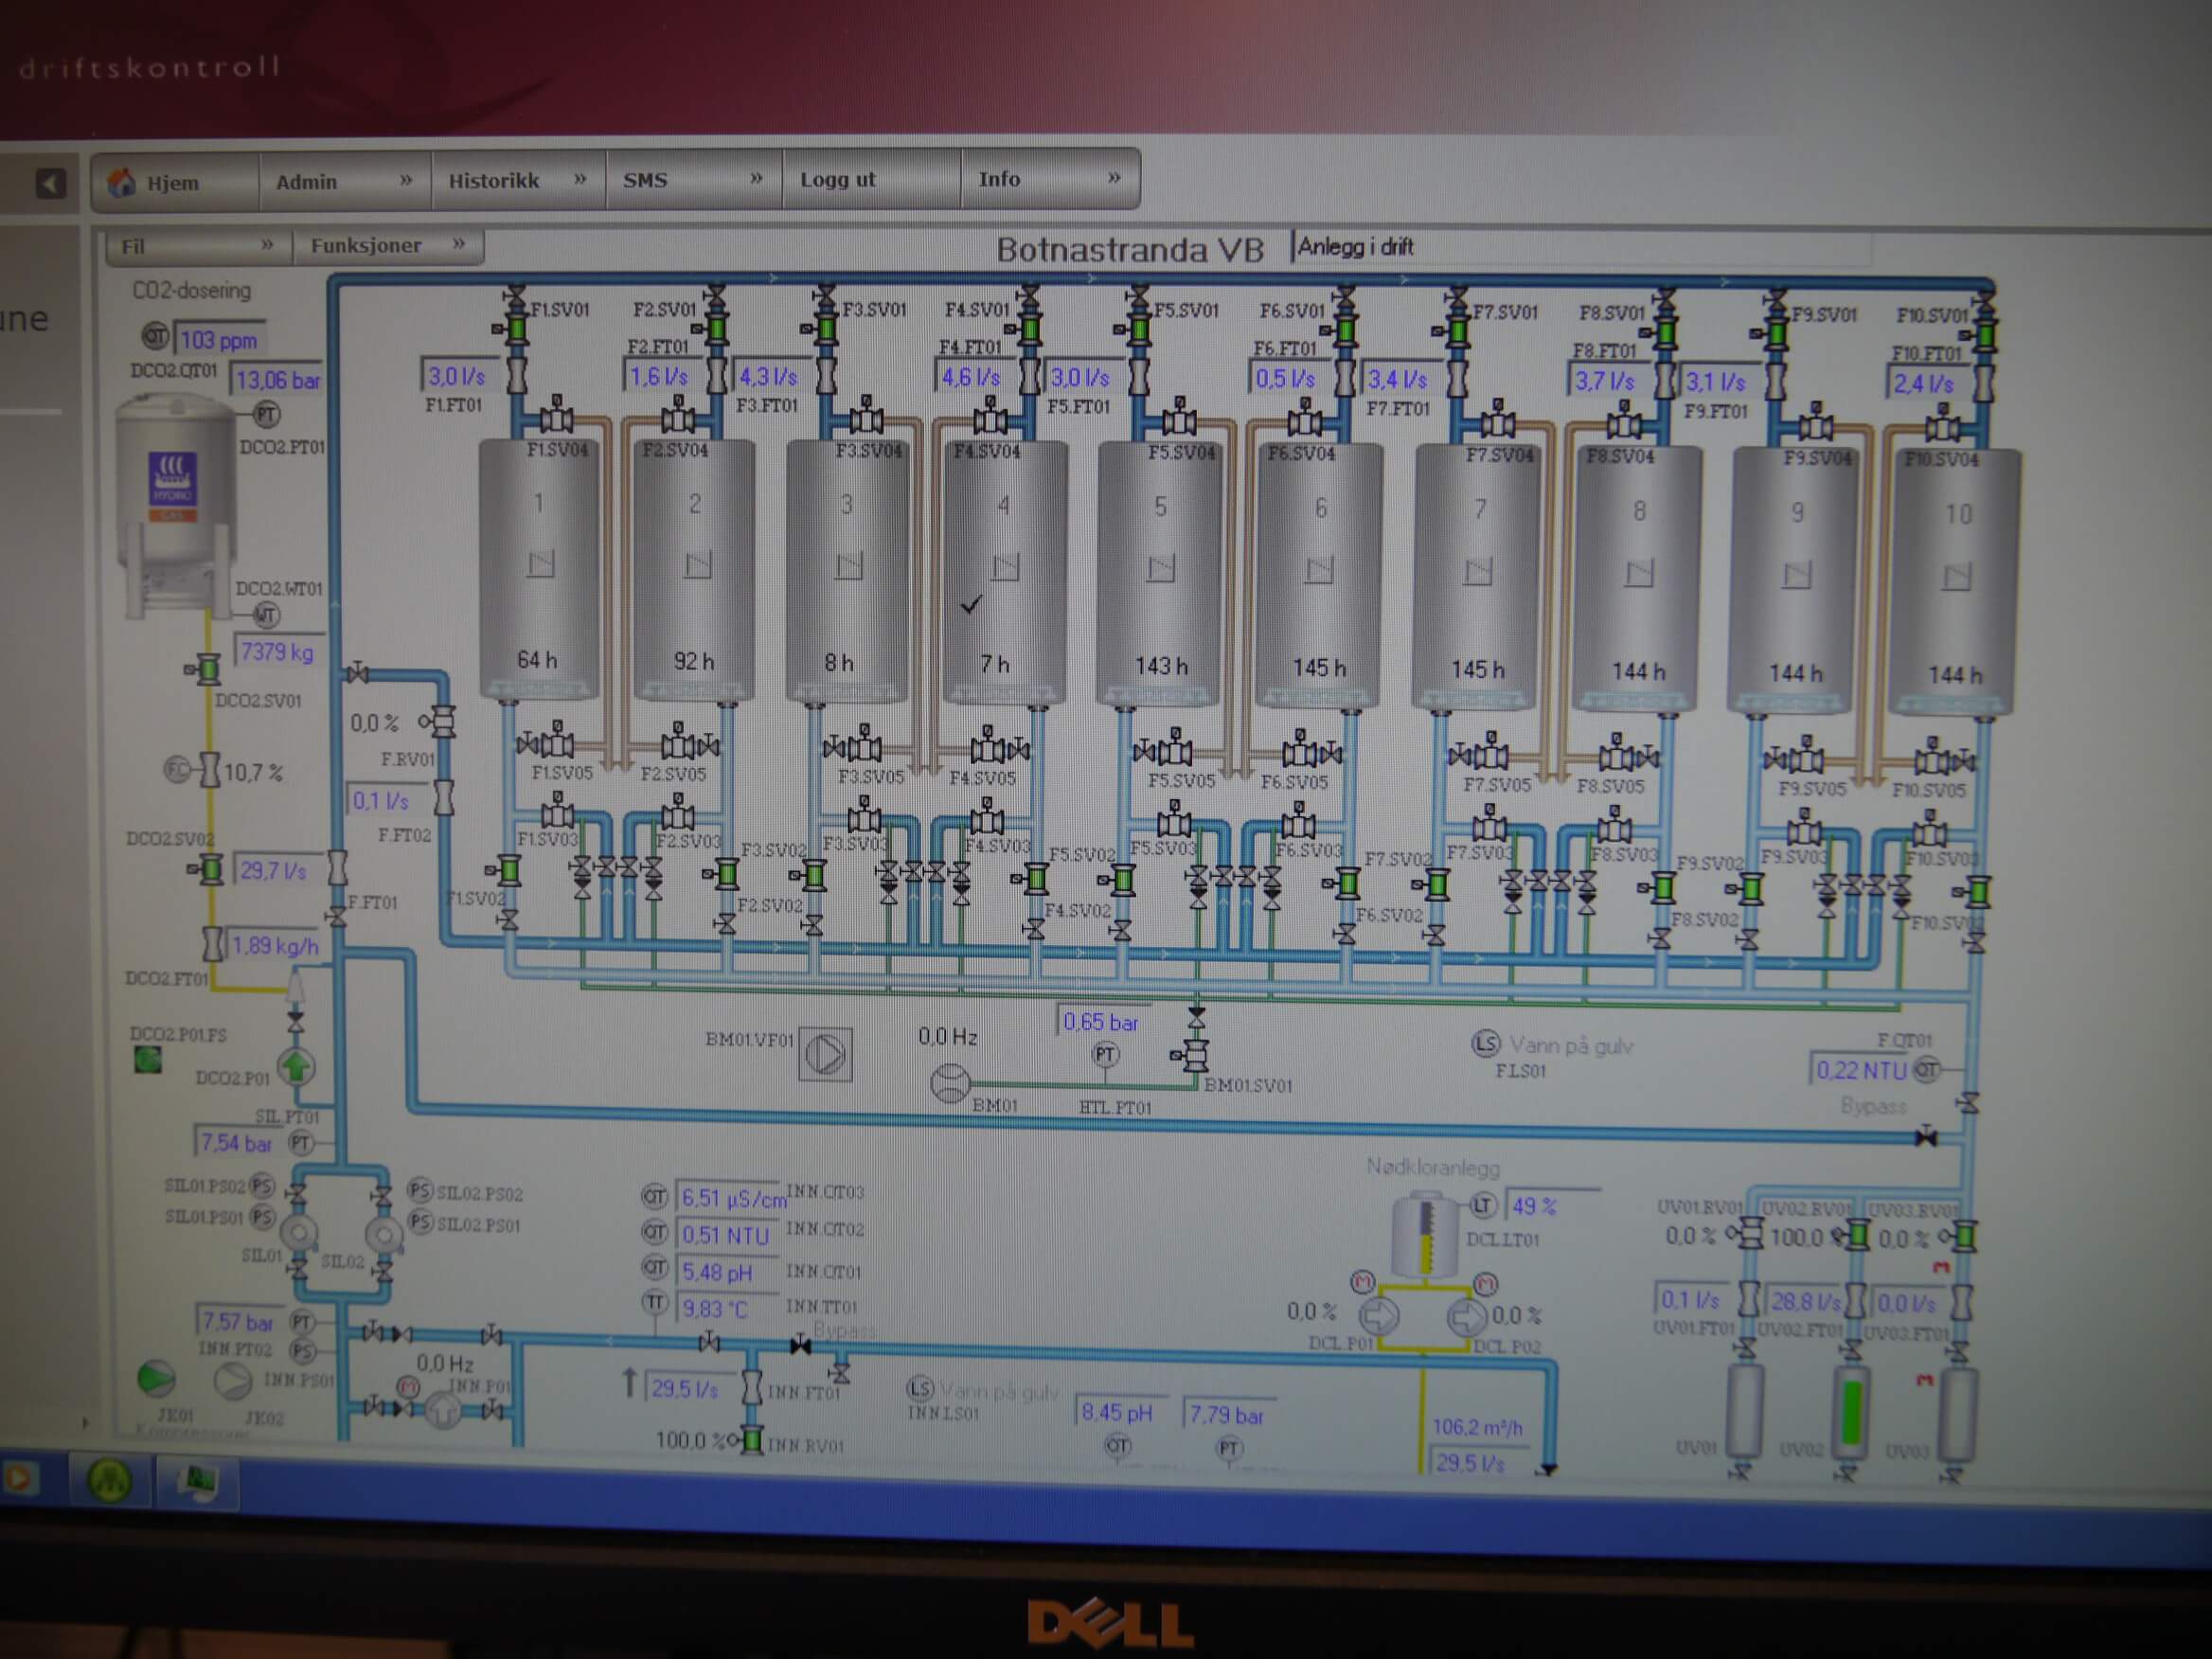
Task: Click the JK02 compressor icon
Action: (233, 1381)
